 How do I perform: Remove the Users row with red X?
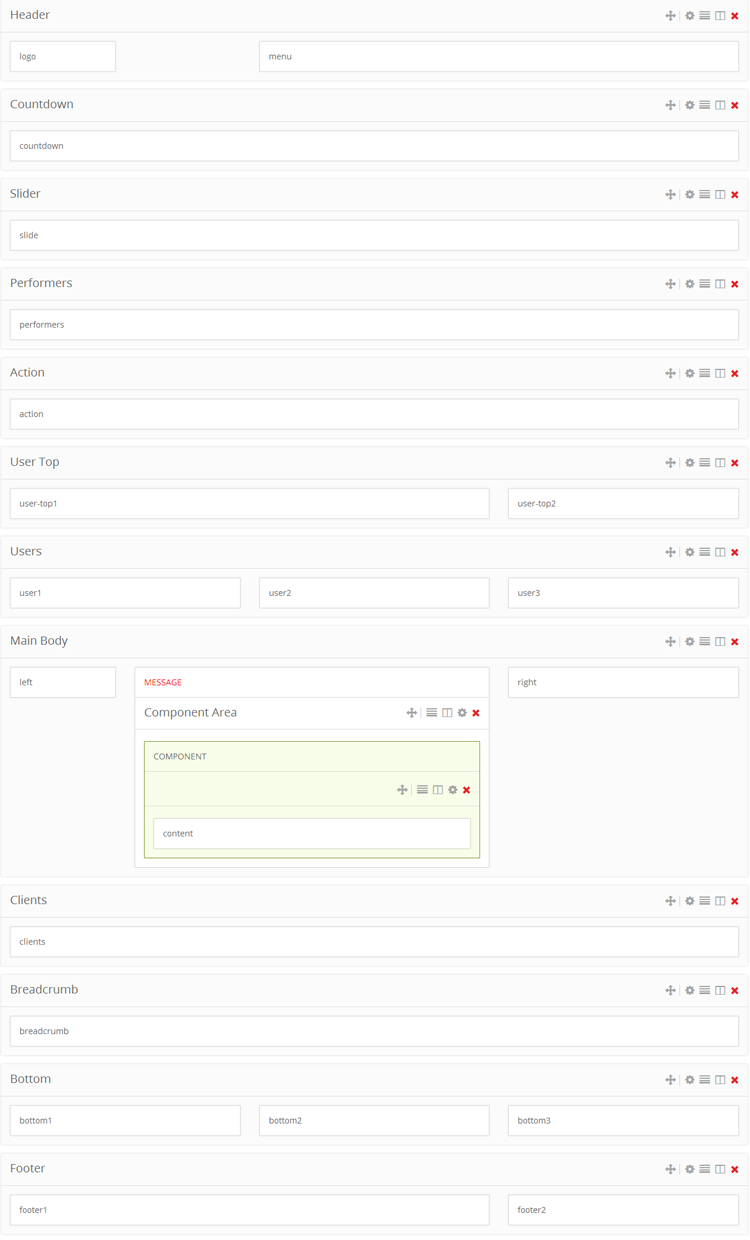735,552
